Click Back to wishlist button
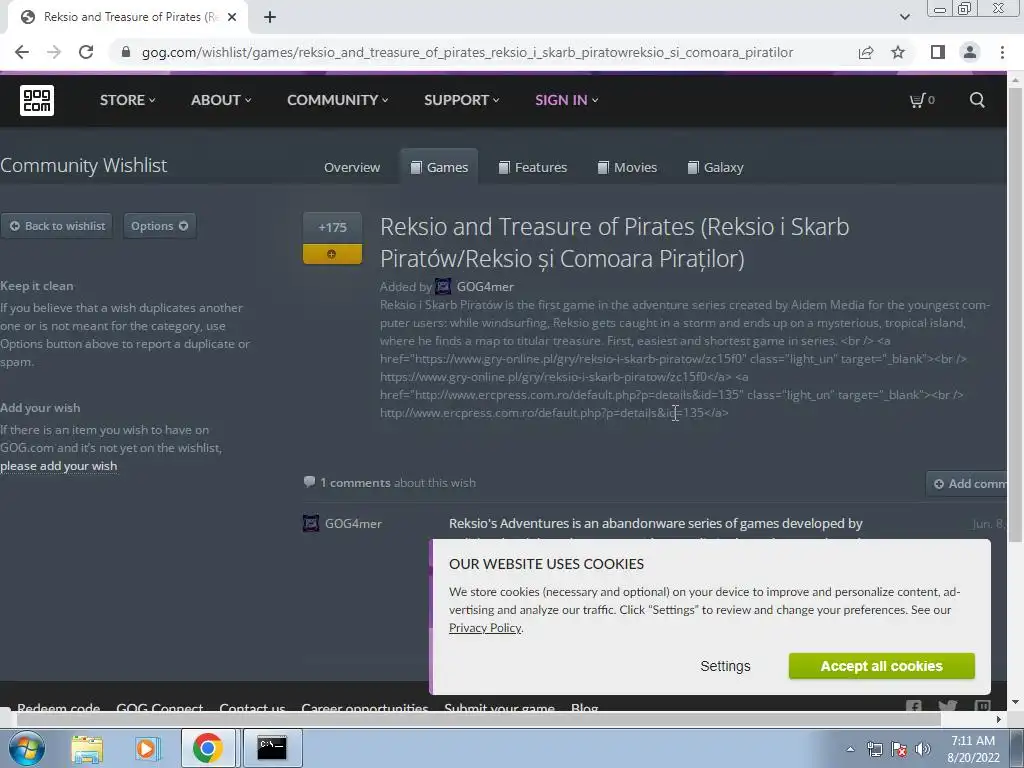Screen dimensions: 1024x768 57,226
